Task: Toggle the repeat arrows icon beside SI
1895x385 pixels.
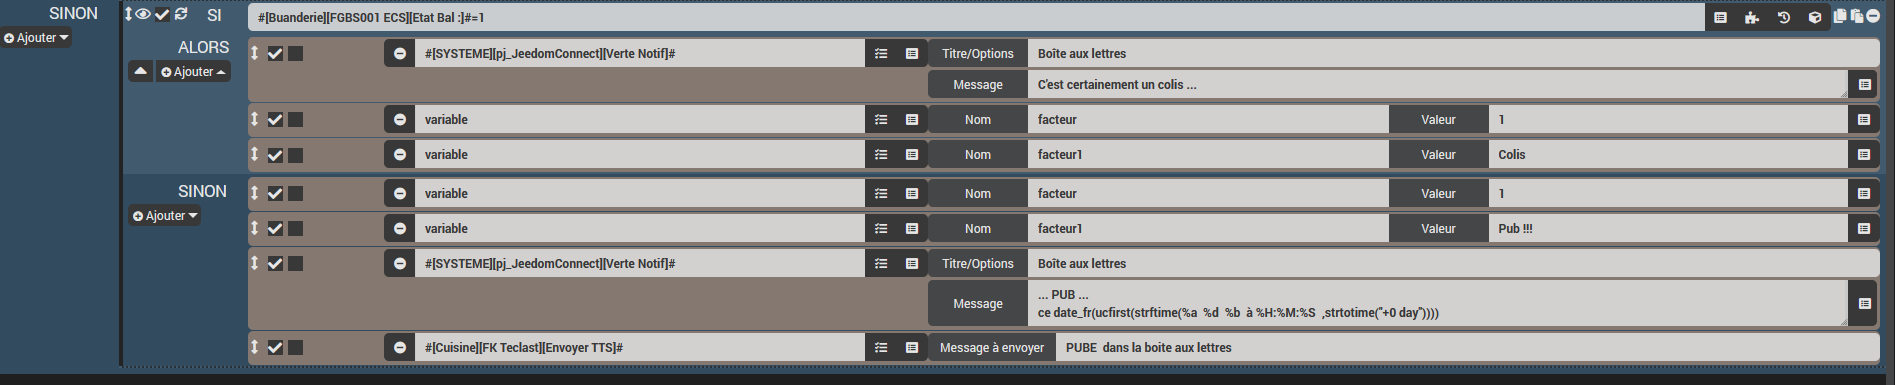Action: click(181, 14)
